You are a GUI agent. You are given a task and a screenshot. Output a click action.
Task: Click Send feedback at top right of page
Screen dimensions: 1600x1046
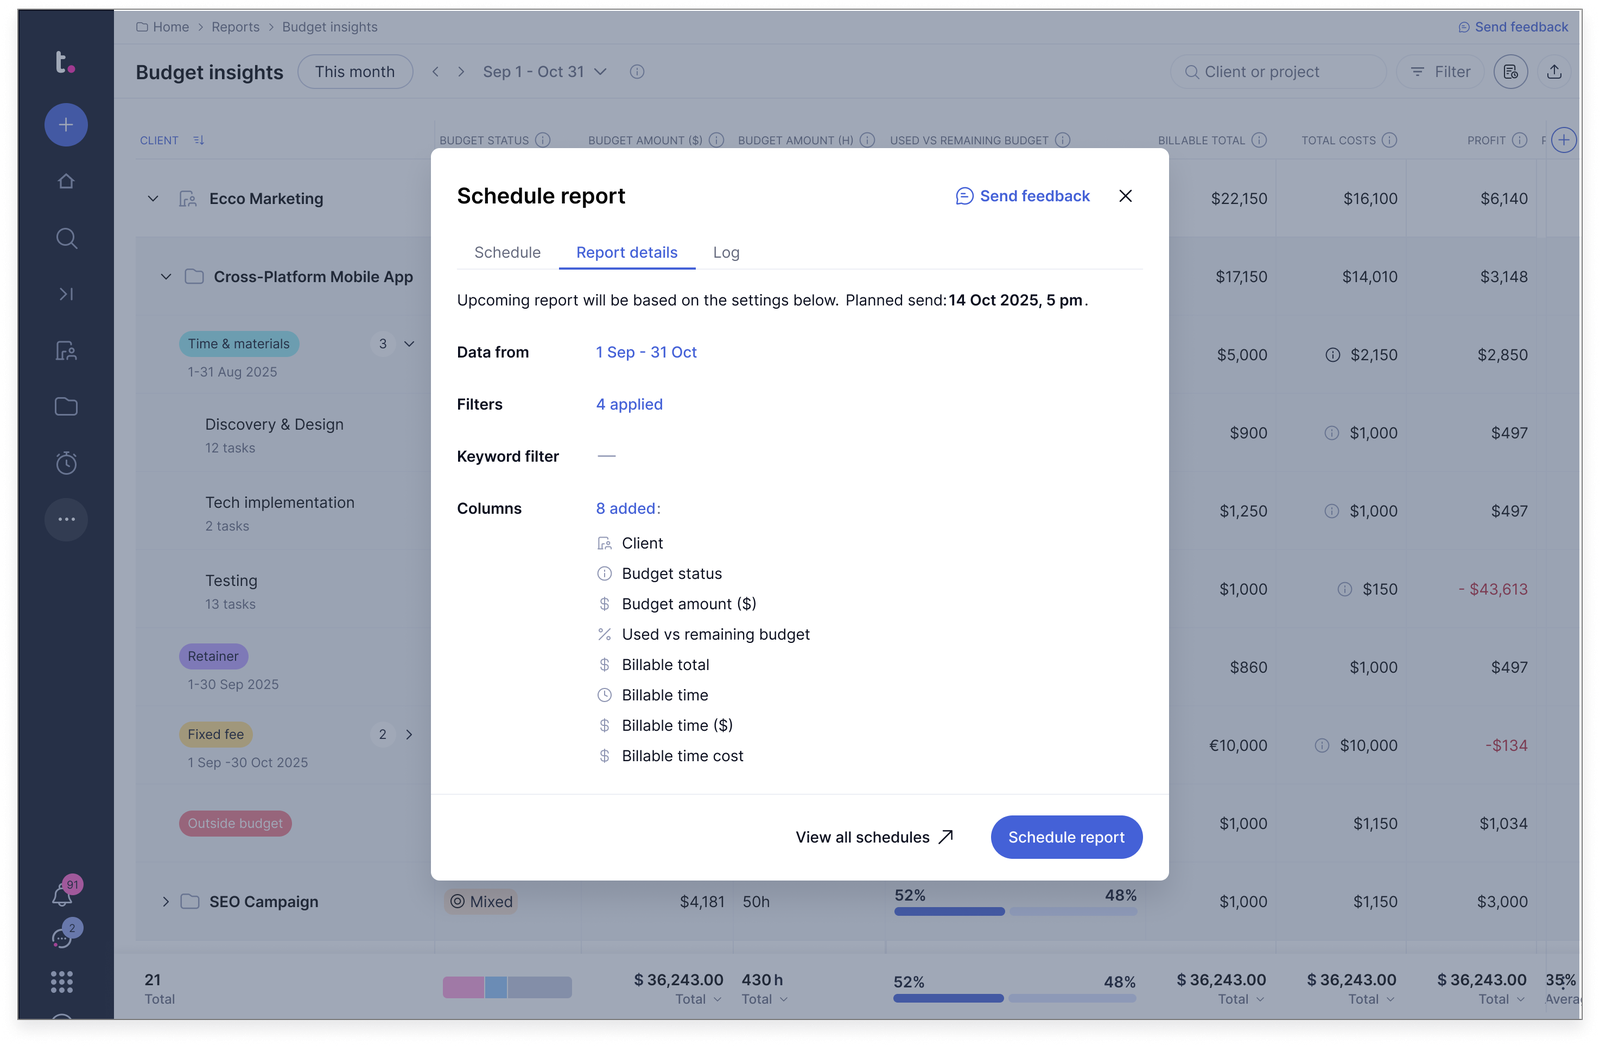(x=1513, y=27)
